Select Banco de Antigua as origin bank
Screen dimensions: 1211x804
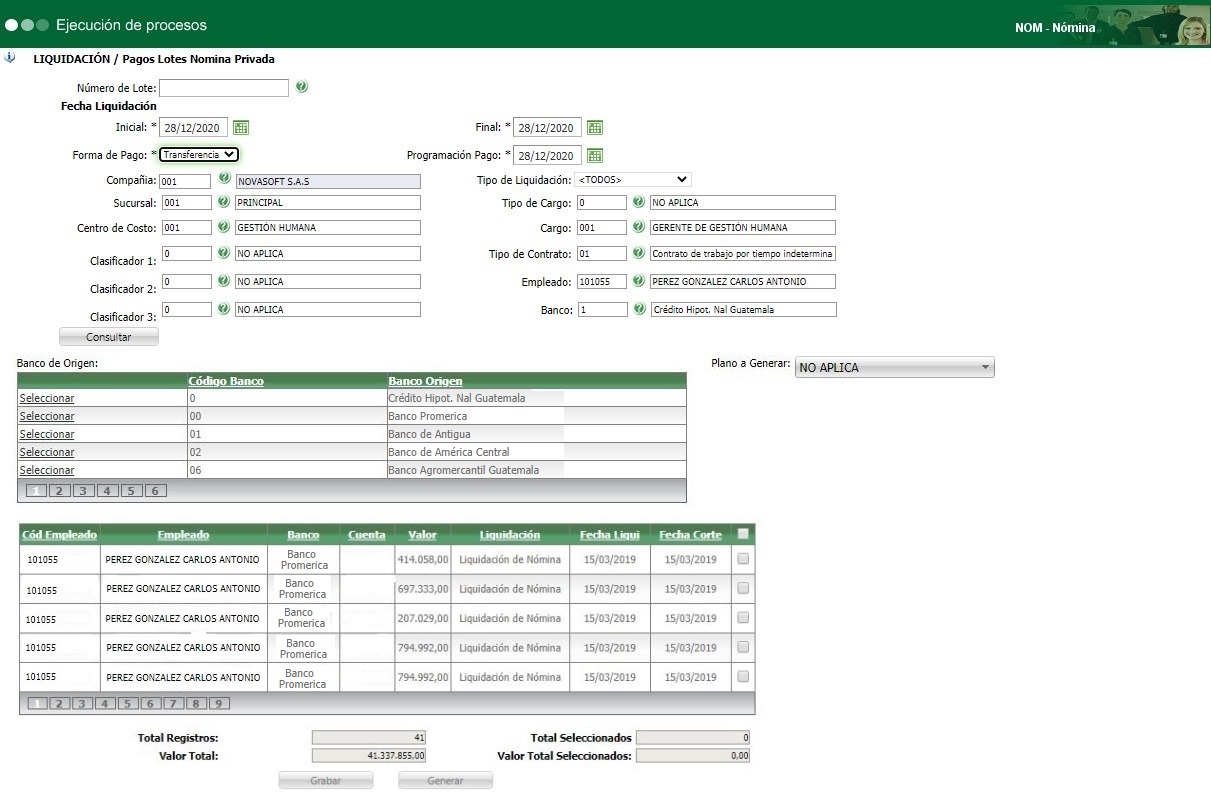47,434
